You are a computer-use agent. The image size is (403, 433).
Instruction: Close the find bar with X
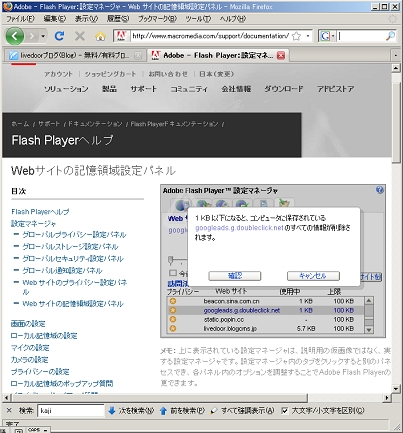pyautogui.click(x=9, y=411)
